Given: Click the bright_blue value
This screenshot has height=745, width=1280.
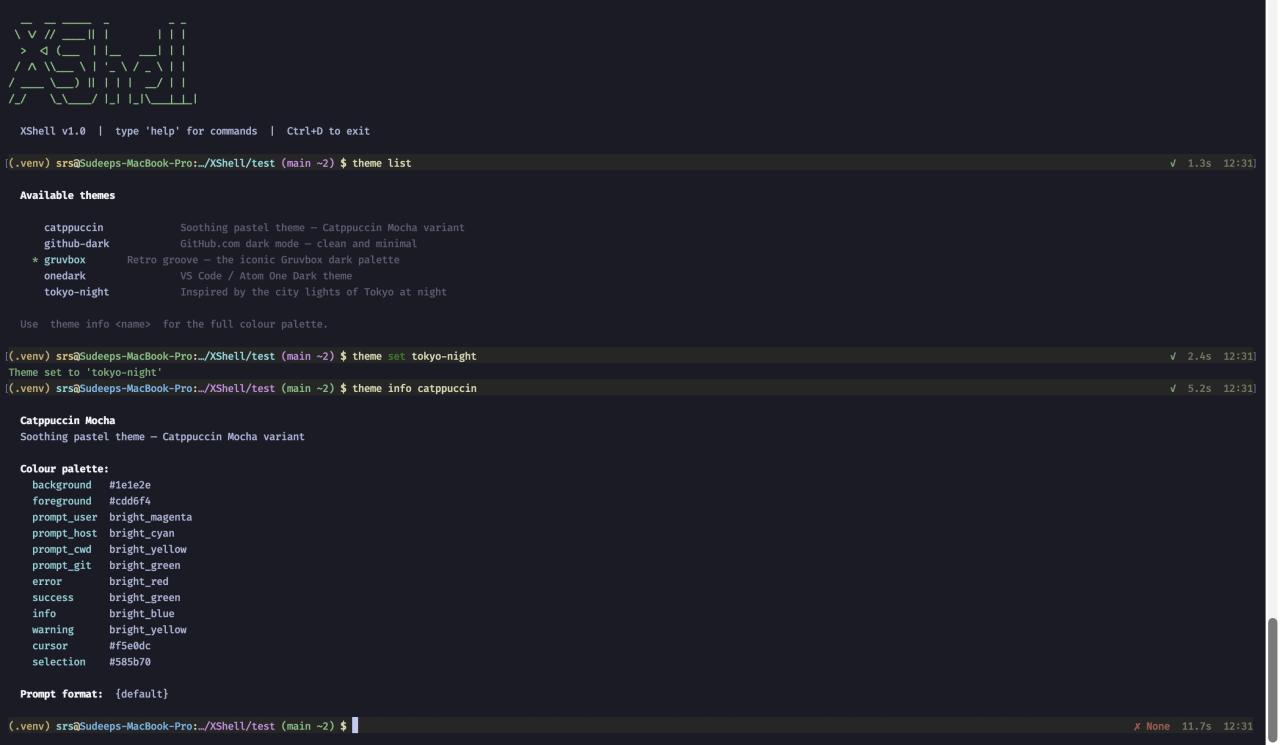Looking at the screenshot, I should tap(141, 614).
